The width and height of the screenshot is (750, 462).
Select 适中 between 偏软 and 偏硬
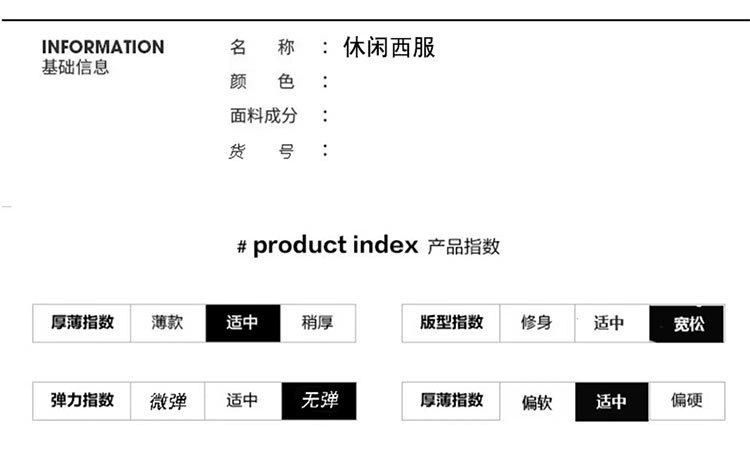tap(611, 402)
